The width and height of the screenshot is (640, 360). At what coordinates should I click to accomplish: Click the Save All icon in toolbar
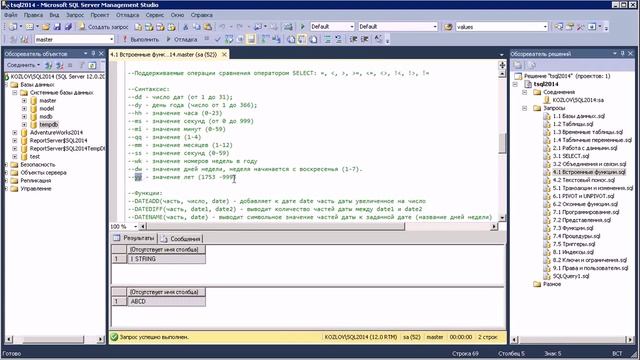pyautogui.click(x=68, y=27)
